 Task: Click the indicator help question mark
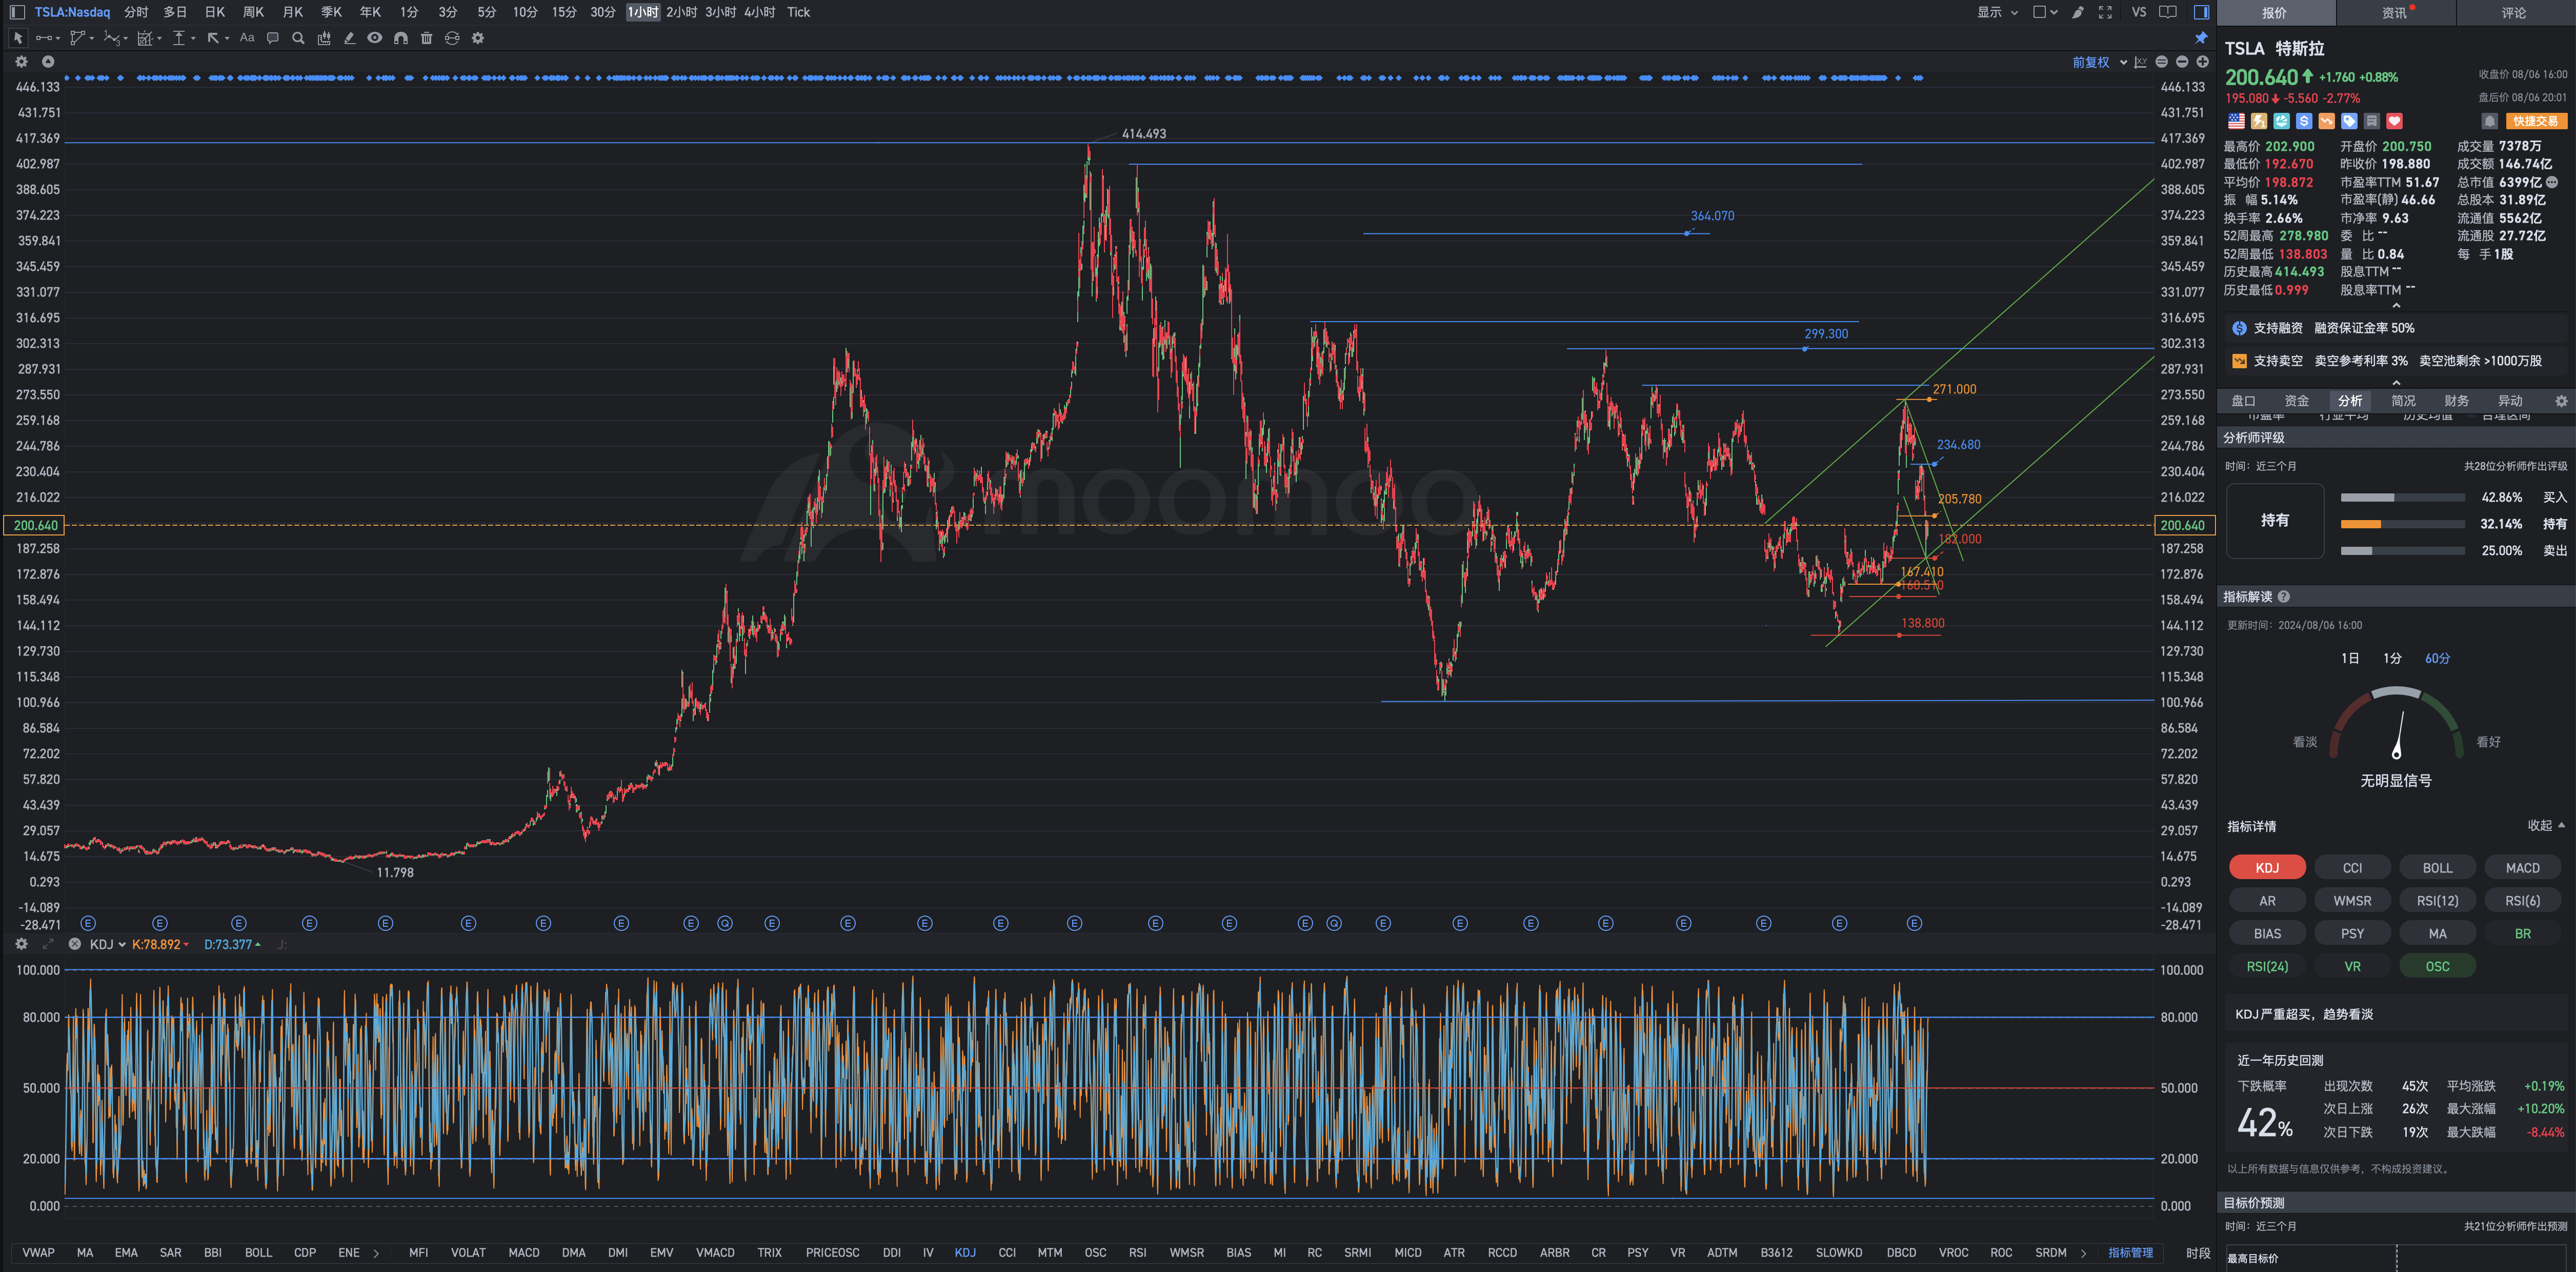point(2284,597)
